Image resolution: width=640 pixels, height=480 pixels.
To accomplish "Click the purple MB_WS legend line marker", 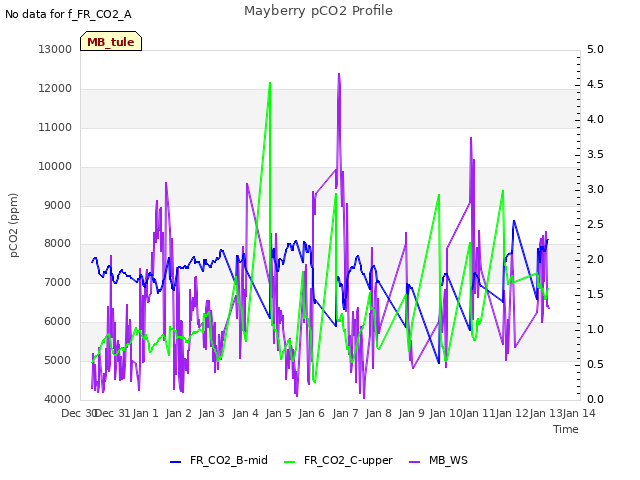I will [x=414, y=462].
